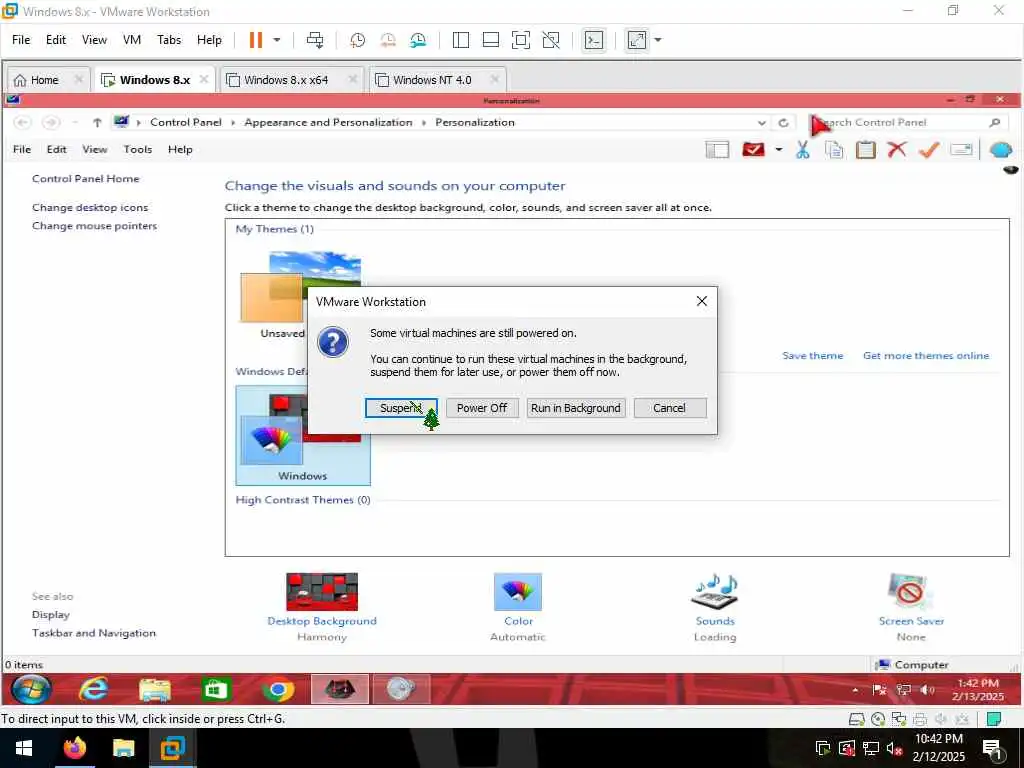Click the VMware hard disk status icon

tap(857, 719)
